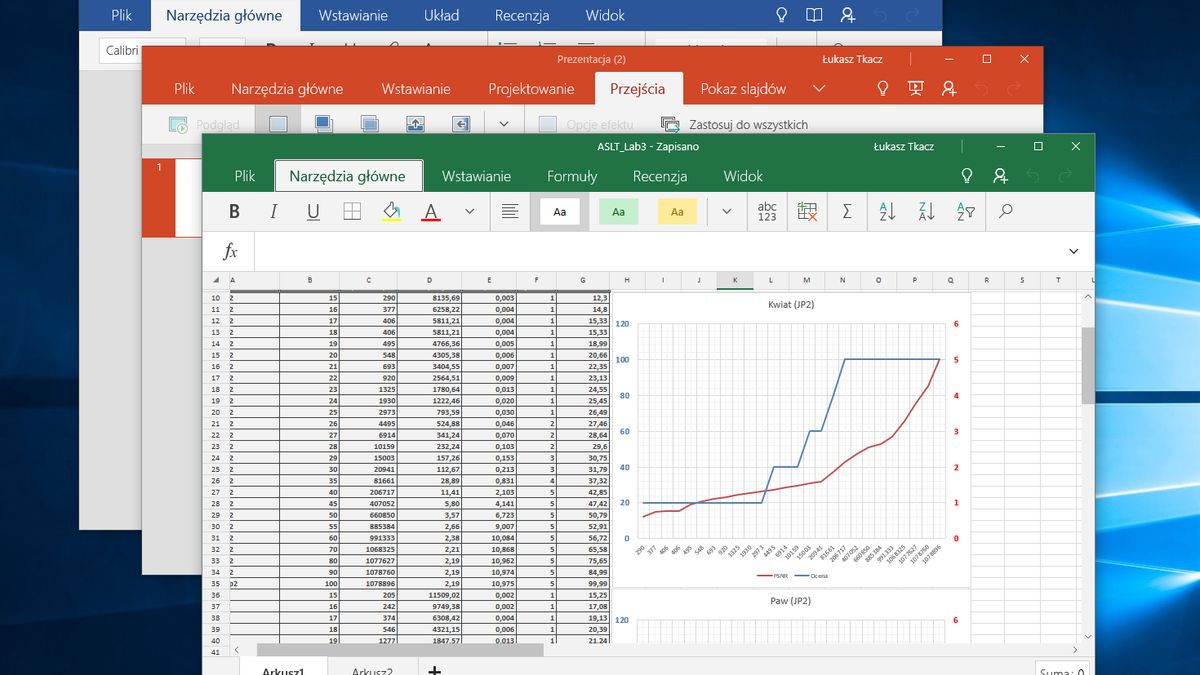The height and width of the screenshot is (675, 1200).
Task: Open the sort and filter tool
Action: pos(965,211)
